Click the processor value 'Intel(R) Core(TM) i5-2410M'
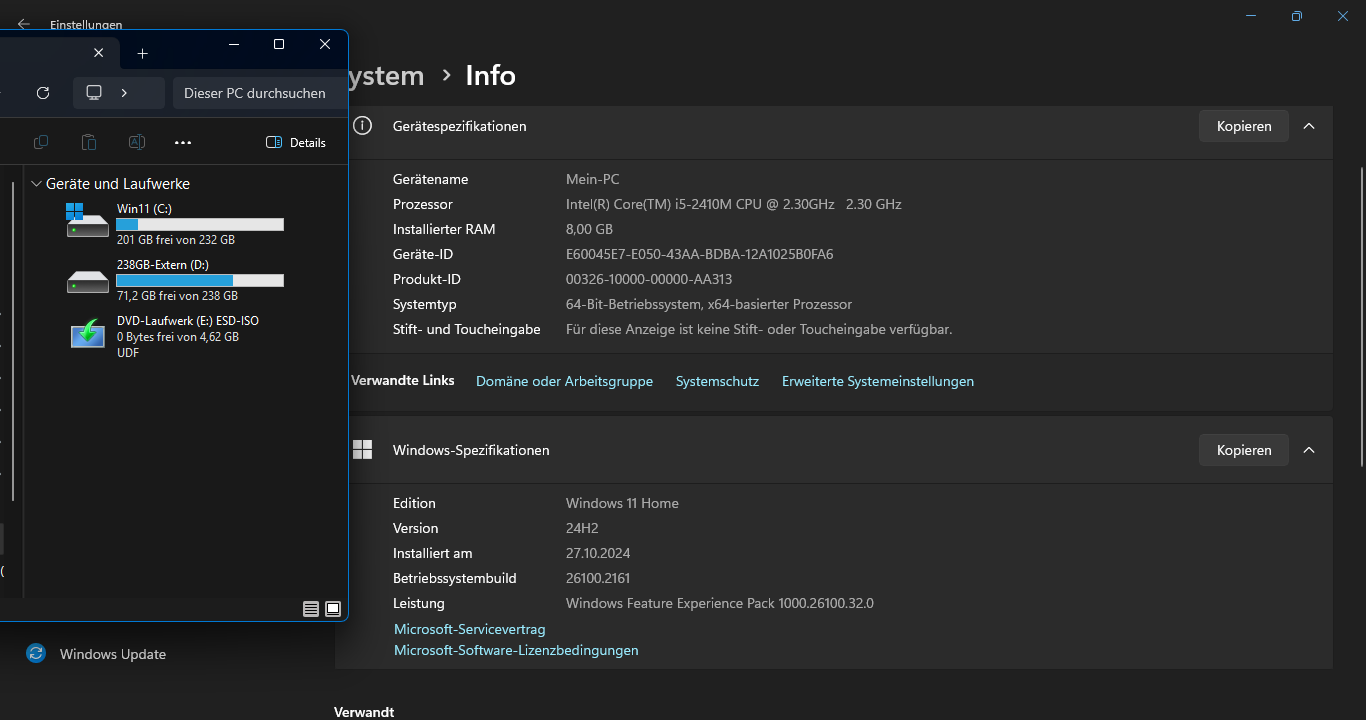Viewport: 1366px width, 720px height. [734, 204]
